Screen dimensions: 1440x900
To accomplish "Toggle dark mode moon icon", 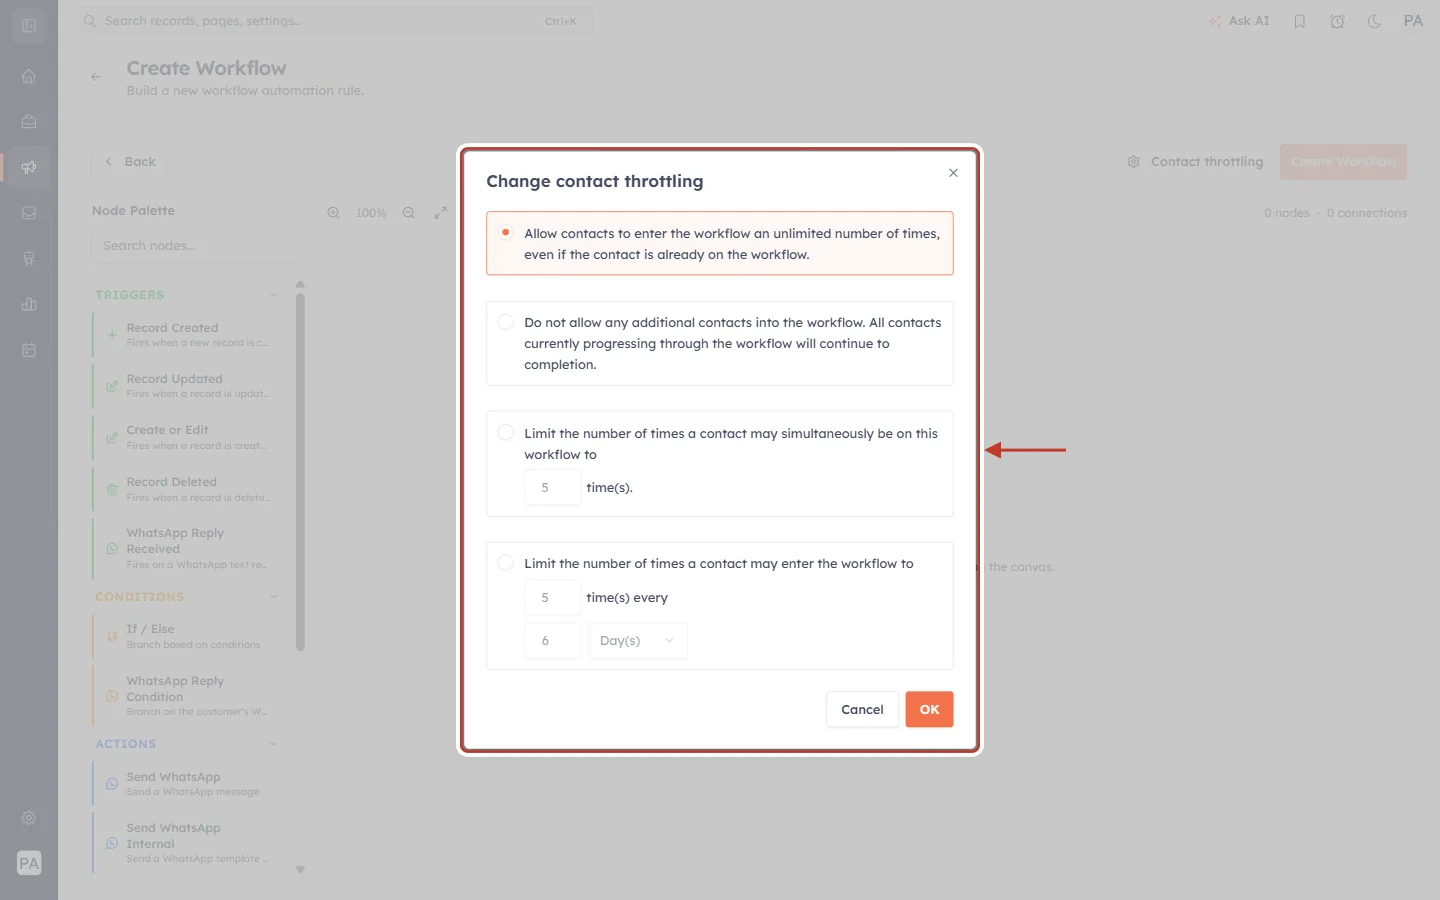I will click(x=1375, y=21).
